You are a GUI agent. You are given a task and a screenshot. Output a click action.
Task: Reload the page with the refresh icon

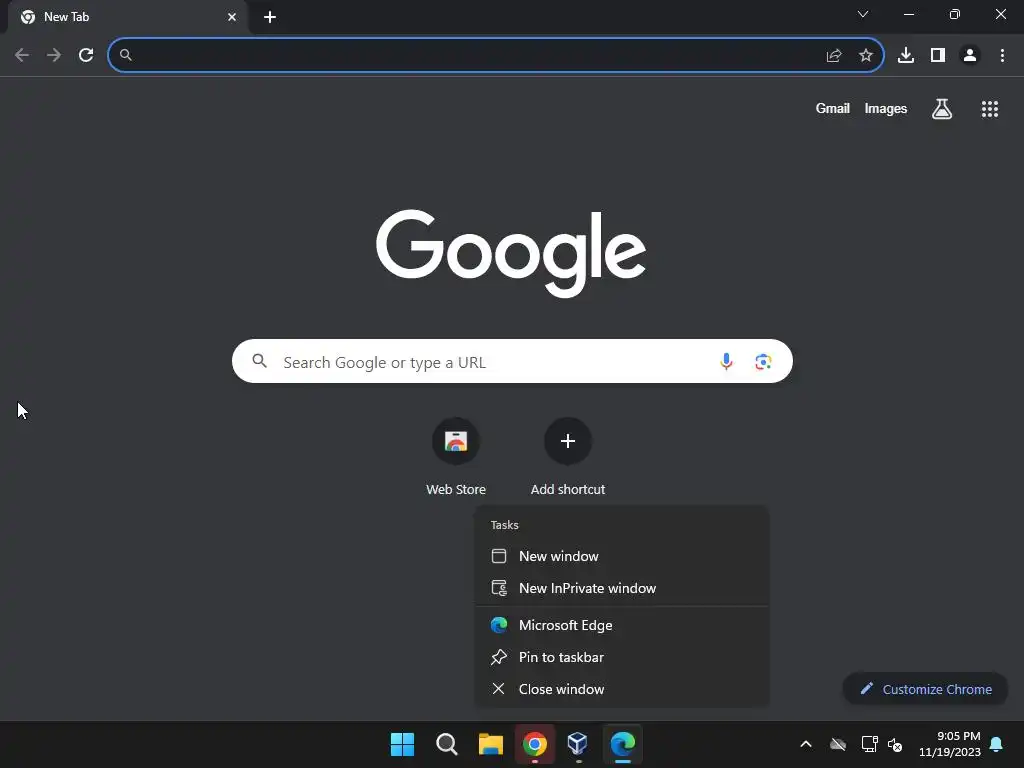point(86,55)
